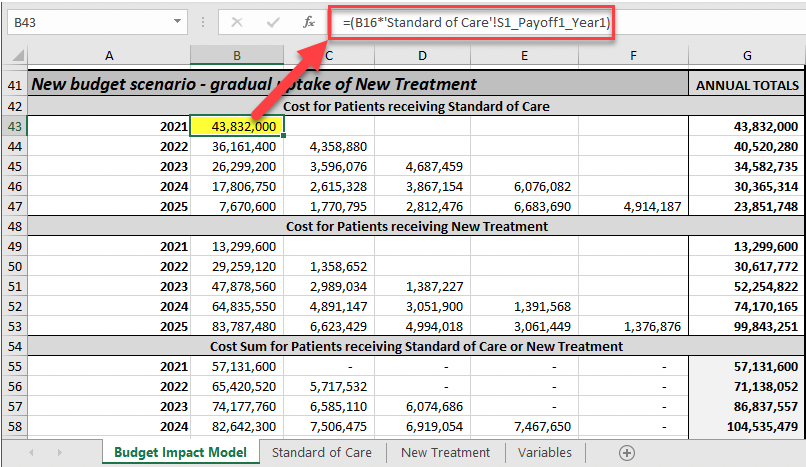Select annual total 34,582,735
The width and height of the screenshot is (806, 467).
747,166
